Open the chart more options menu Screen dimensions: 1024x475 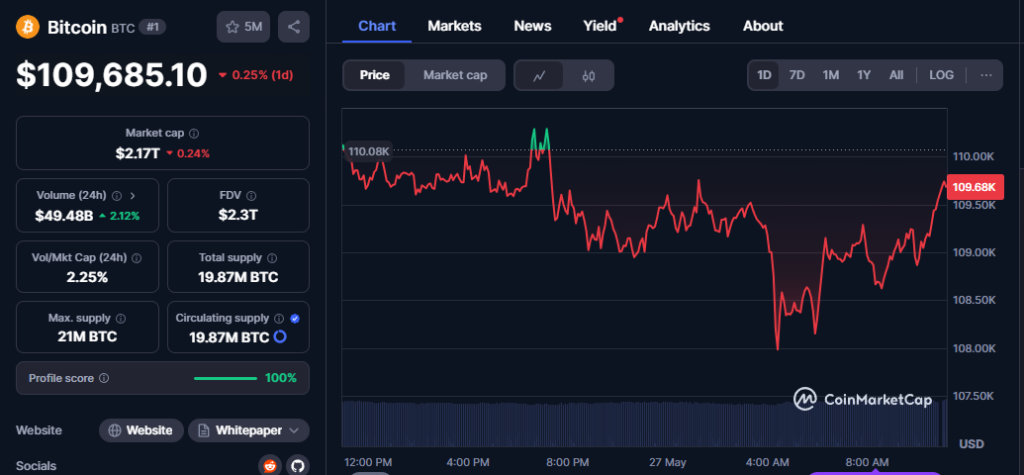click(986, 75)
